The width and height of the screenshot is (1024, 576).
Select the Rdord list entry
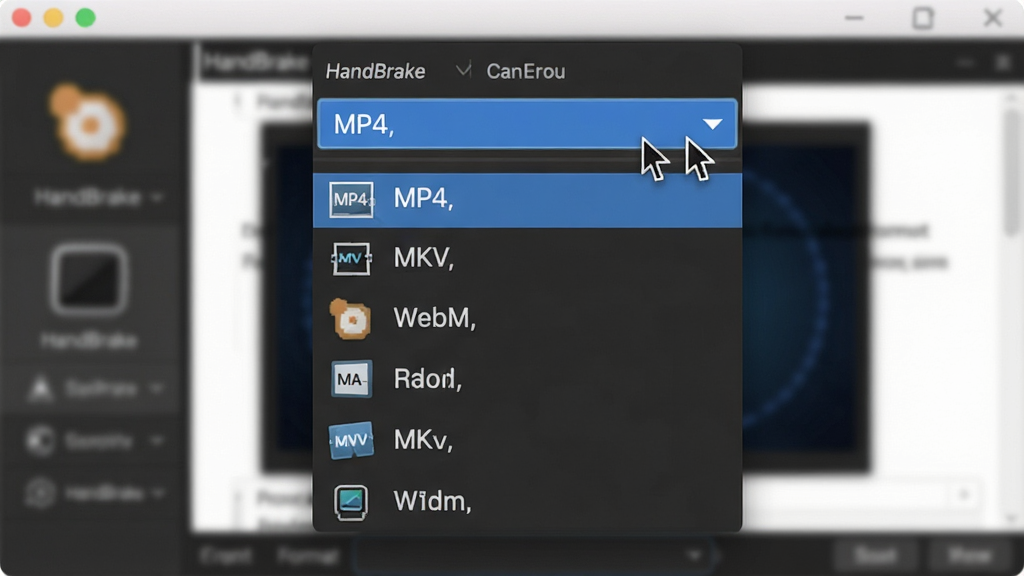point(527,379)
